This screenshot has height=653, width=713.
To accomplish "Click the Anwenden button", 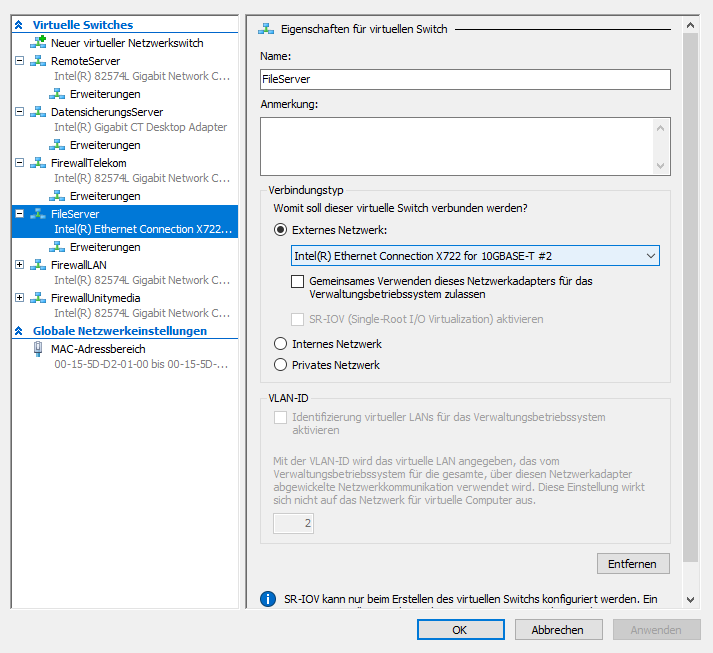I will tap(656, 630).
